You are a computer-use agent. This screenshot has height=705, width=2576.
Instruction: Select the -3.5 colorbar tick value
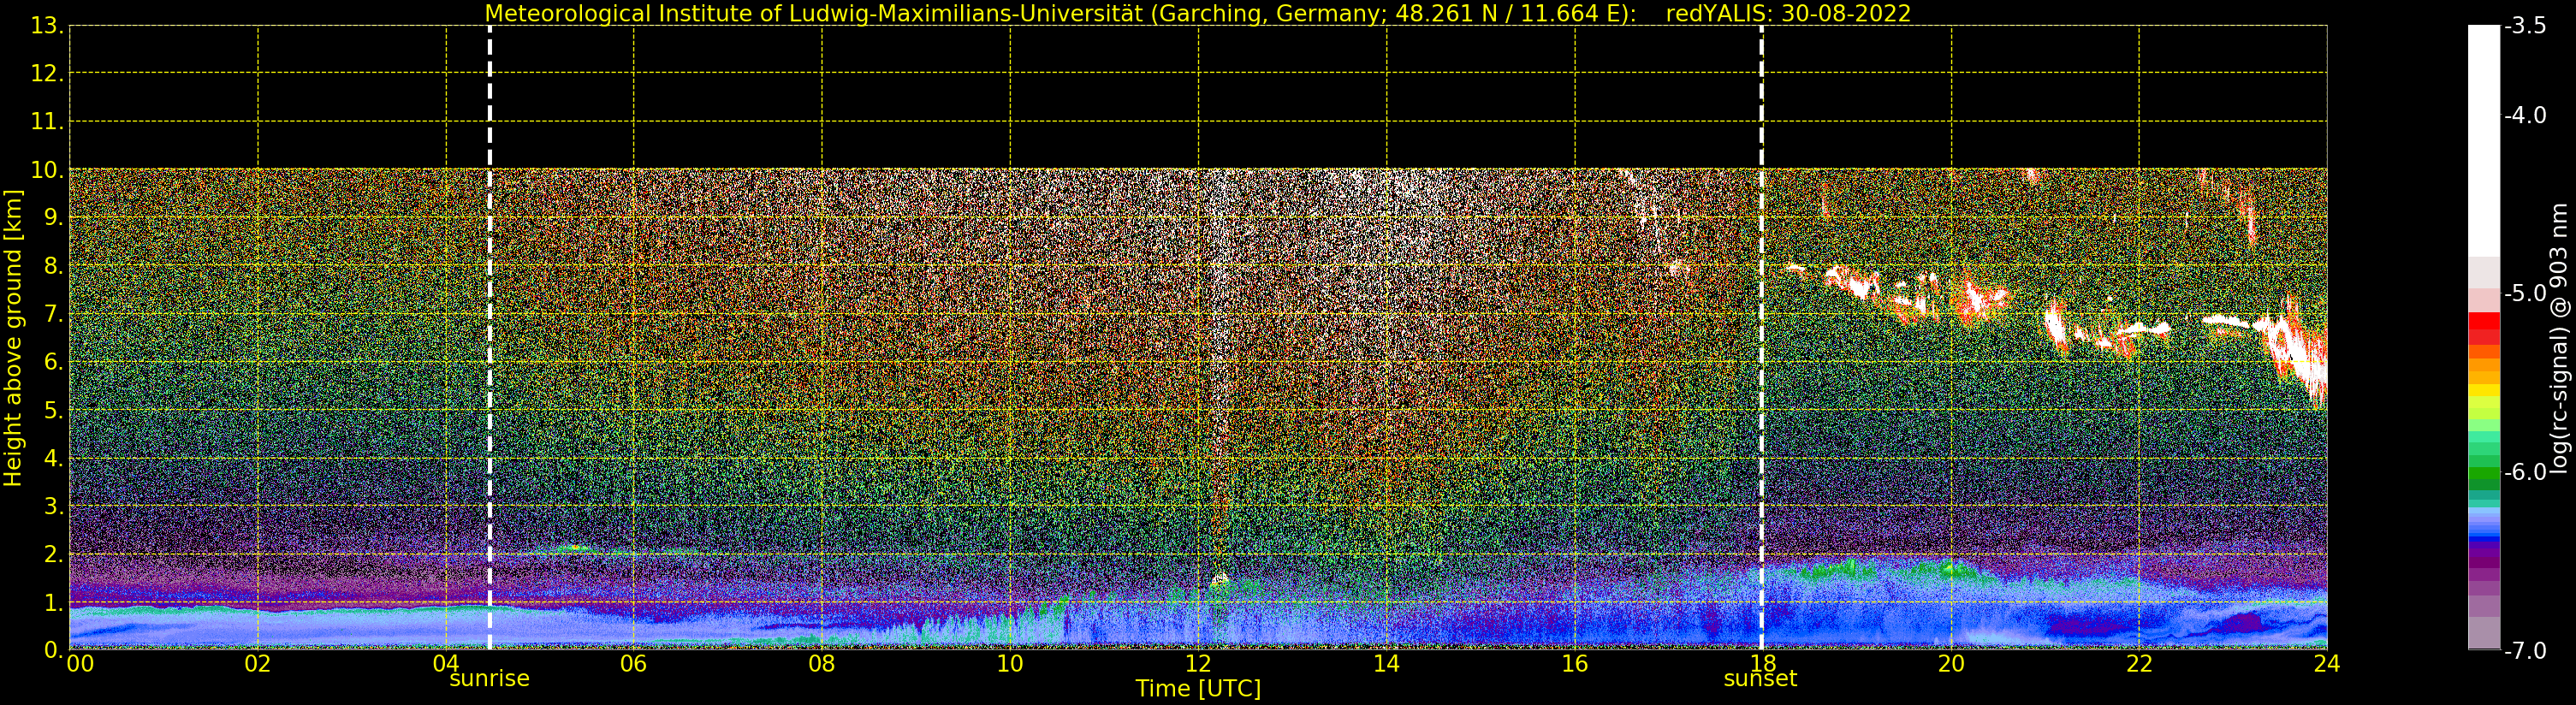pos(2525,26)
